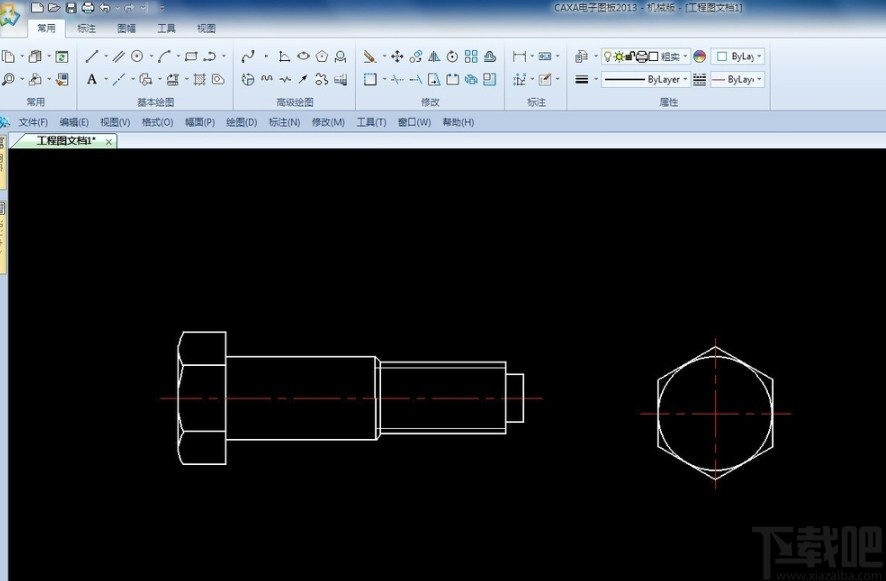The height and width of the screenshot is (581, 886).
Task: Expand the Line tool dropdown arrow
Action: click(x=105, y=56)
